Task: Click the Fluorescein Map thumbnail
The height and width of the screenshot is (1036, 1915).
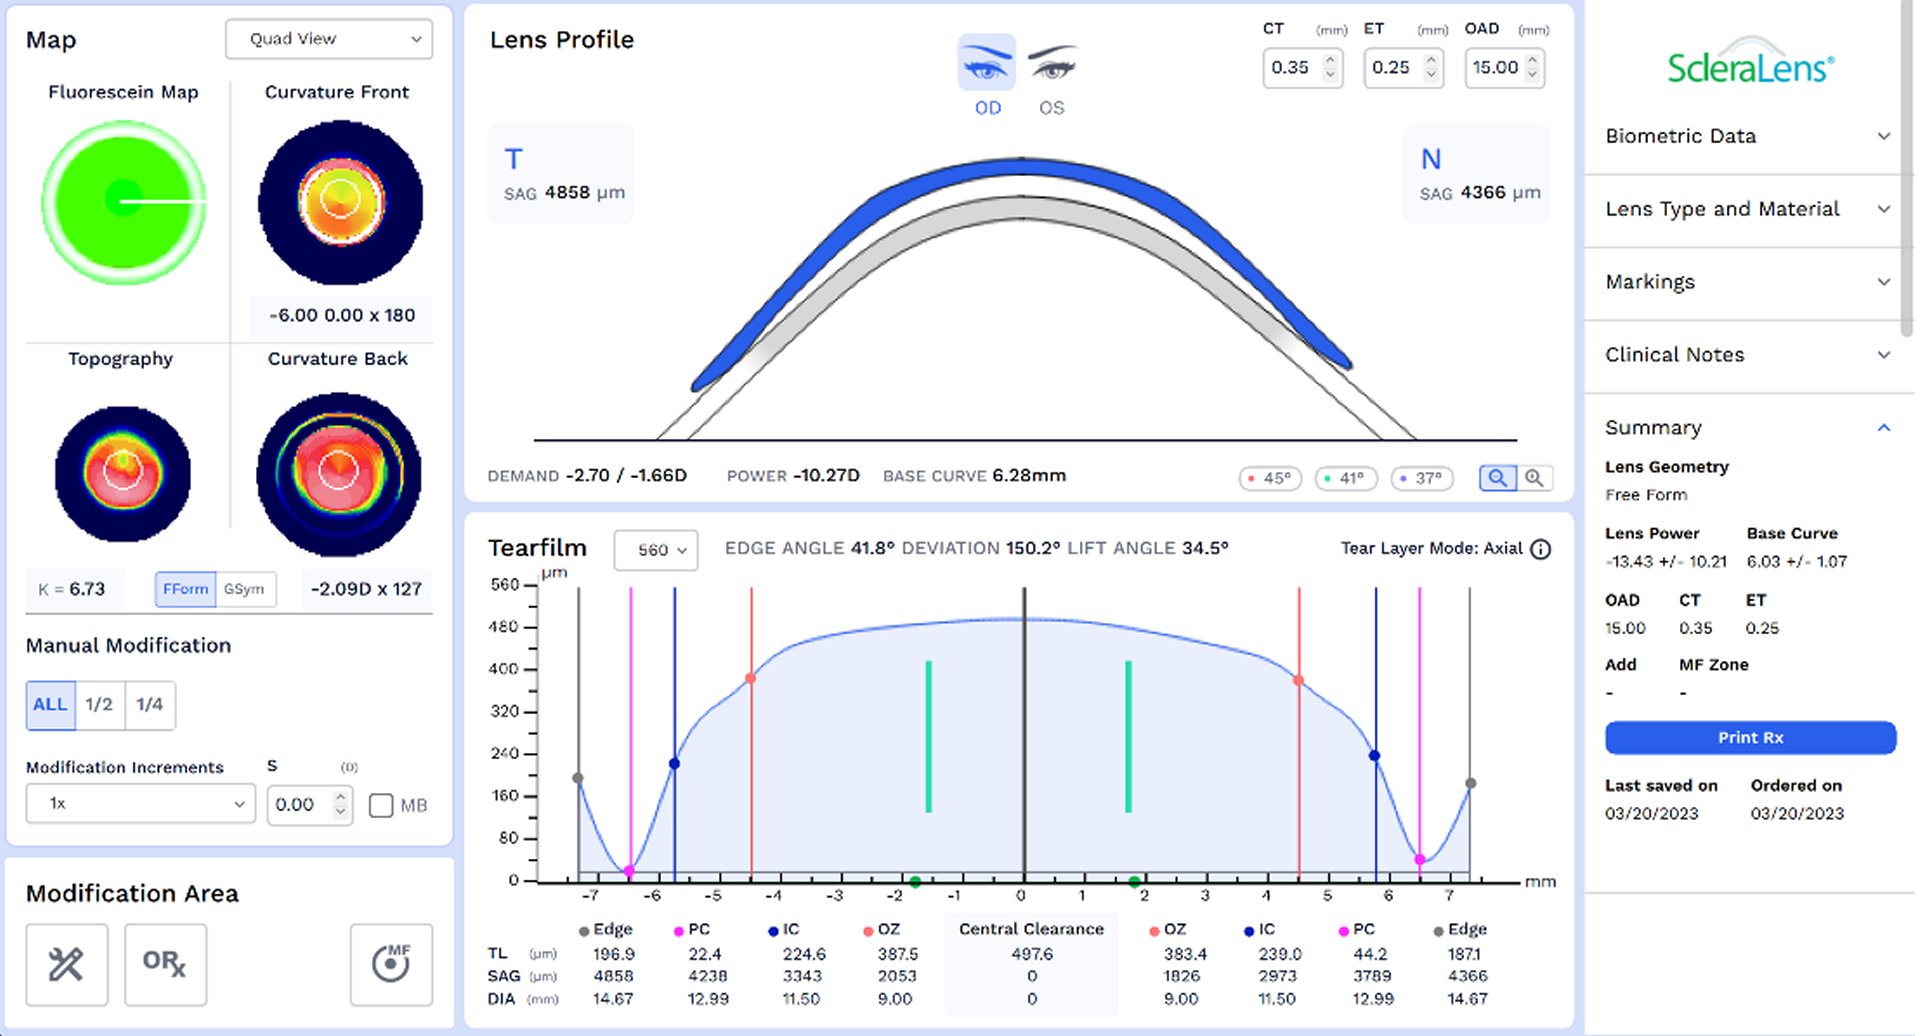Action: click(124, 201)
